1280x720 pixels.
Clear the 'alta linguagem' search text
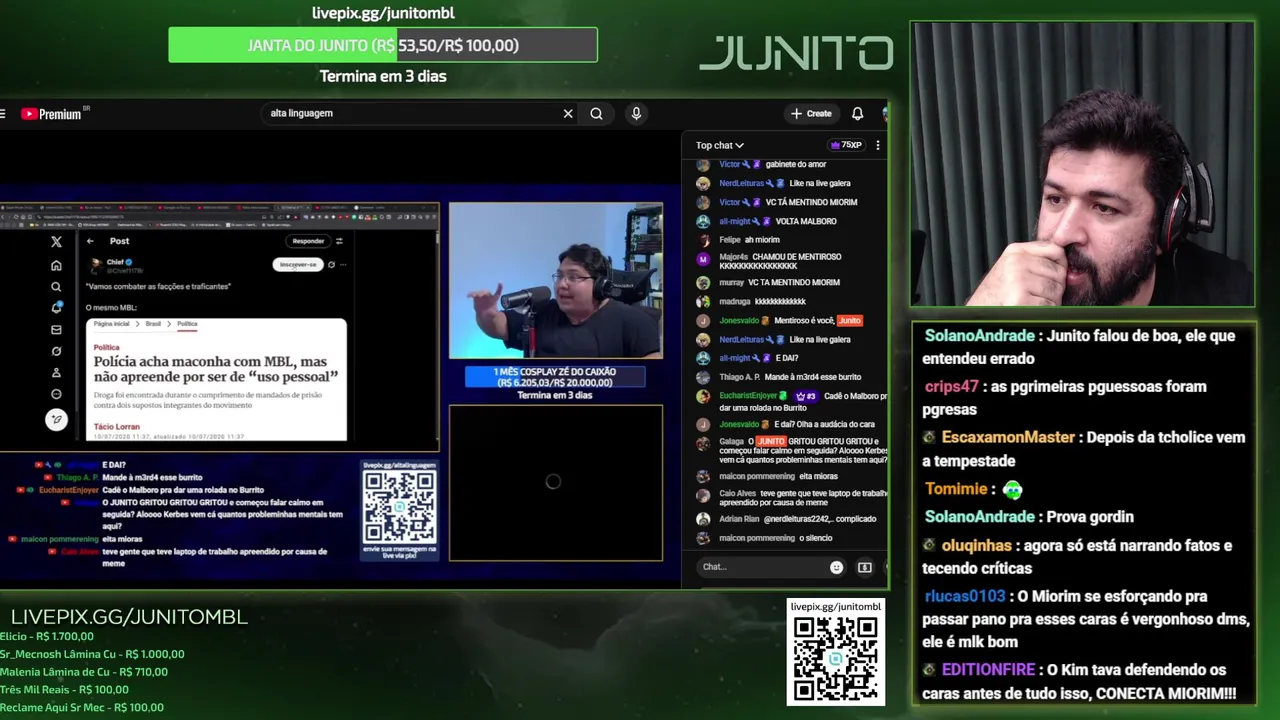[x=568, y=114]
